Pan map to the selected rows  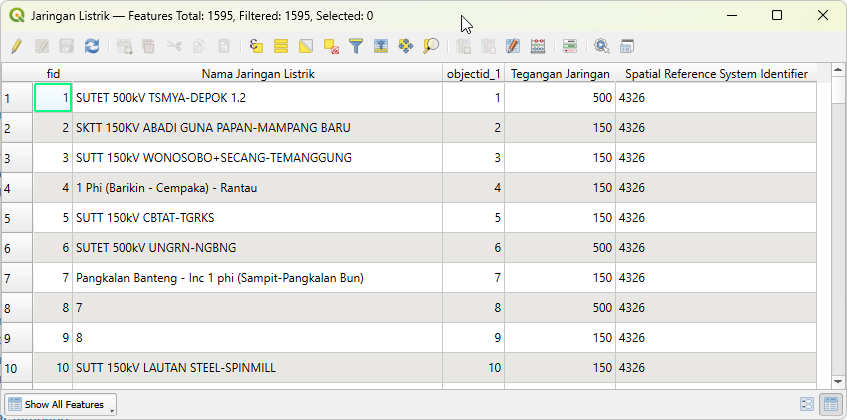pyautogui.click(x=406, y=46)
